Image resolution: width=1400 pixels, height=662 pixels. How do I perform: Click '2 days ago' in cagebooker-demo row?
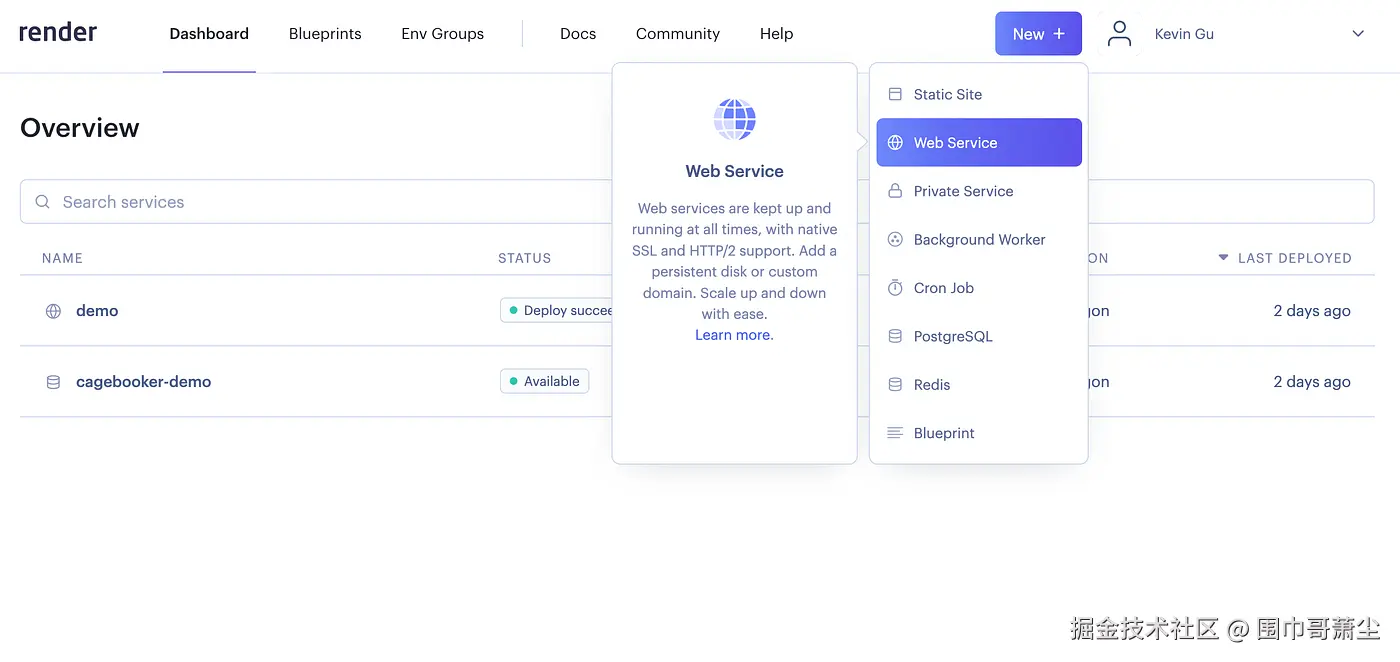pos(1312,382)
